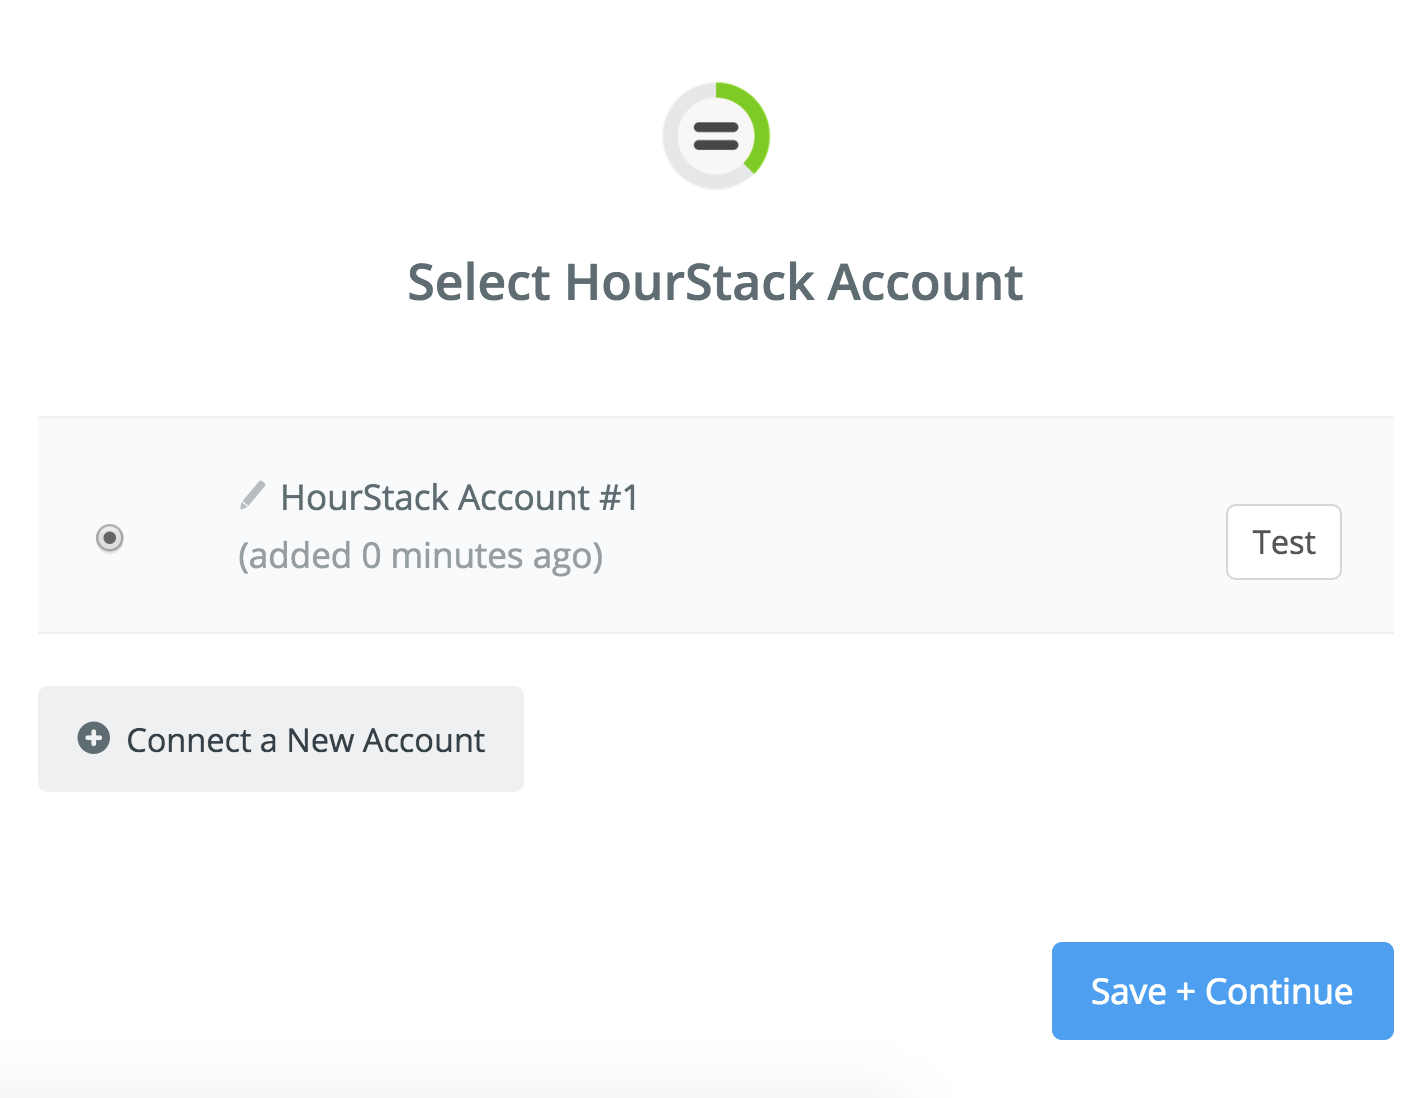1428x1098 pixels.
Task: Click the "New Account" text in gray button
Action: pos(386,741)
